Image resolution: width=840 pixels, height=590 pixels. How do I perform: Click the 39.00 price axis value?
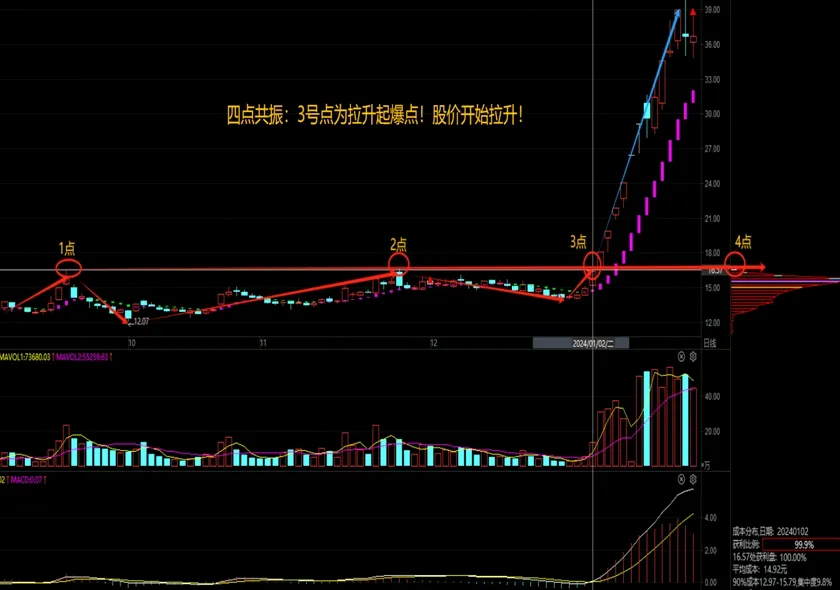(712, 10)
